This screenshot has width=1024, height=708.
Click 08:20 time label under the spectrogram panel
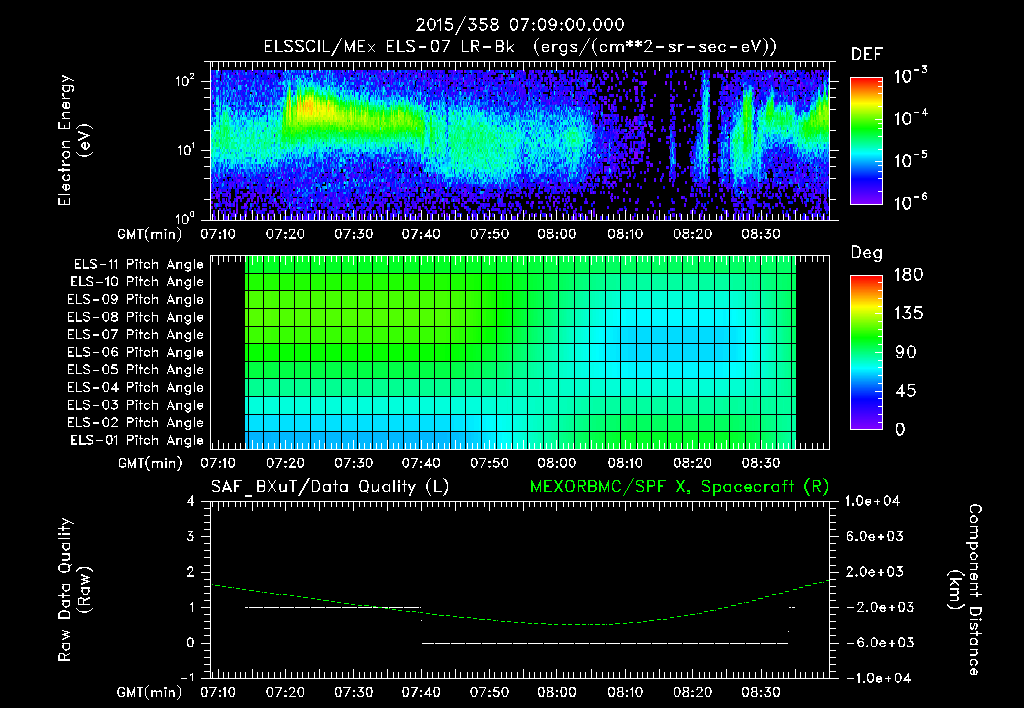click(692, 234)
